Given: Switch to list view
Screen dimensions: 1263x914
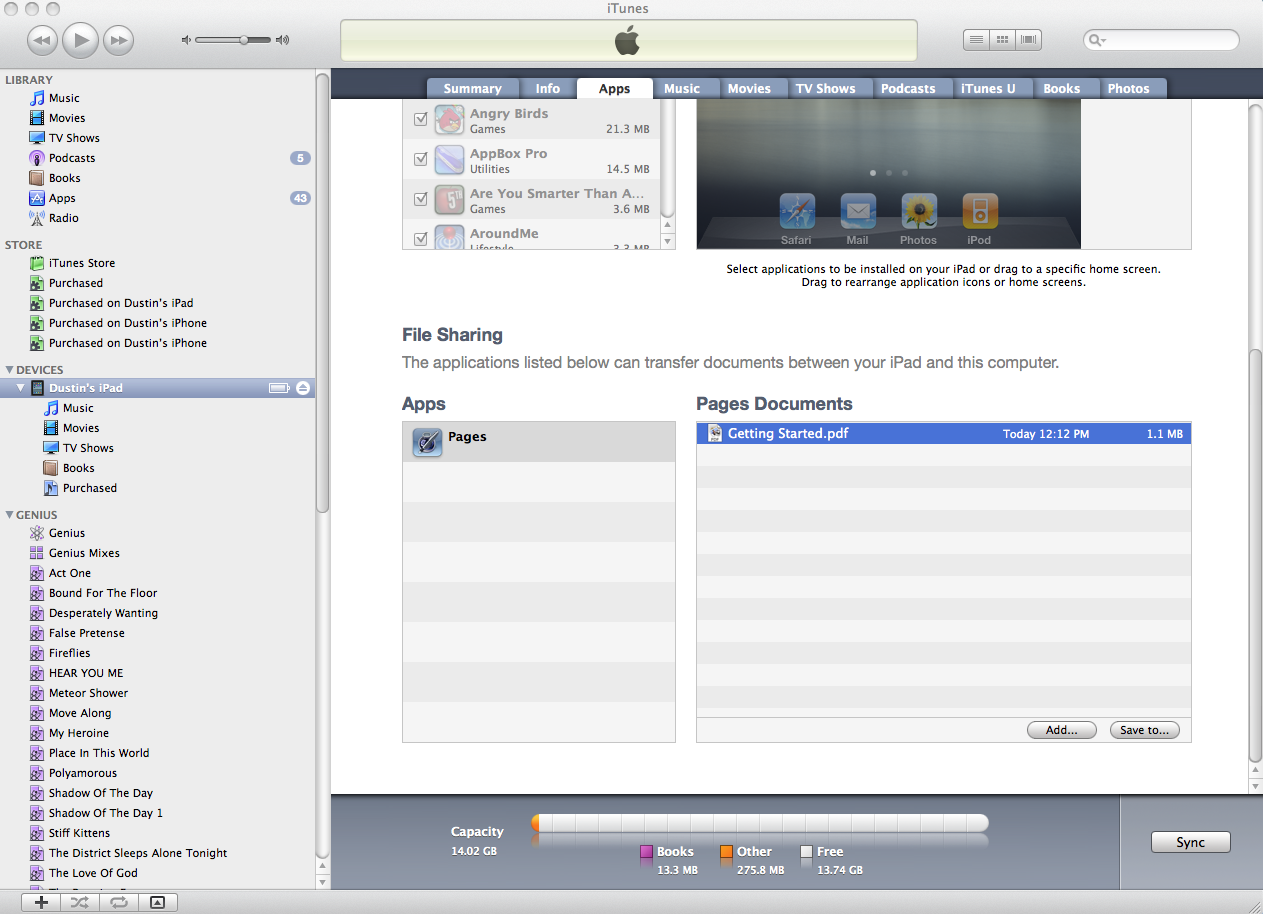Looking at the screenshot, I should click(x=976, y=40).
